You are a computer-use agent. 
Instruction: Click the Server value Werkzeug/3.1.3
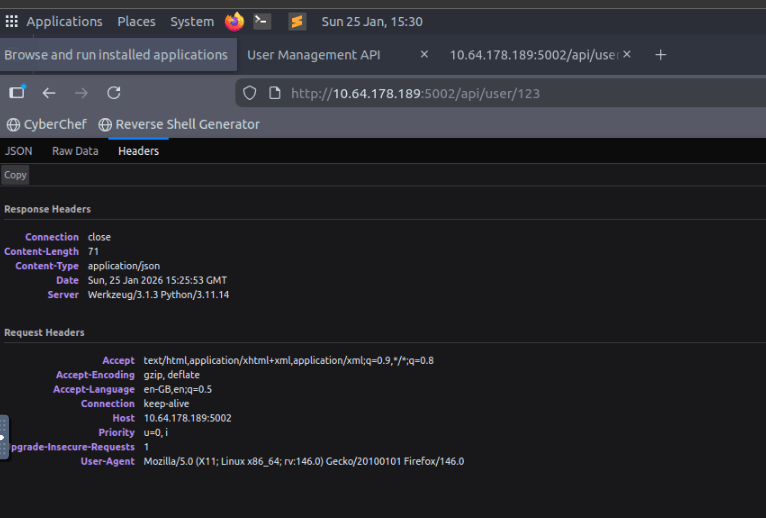[158, 295]
